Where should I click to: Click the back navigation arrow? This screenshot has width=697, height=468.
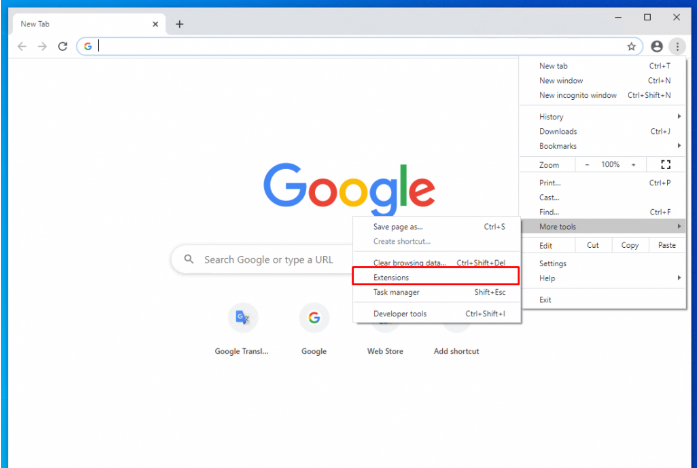tap(22, 46)
